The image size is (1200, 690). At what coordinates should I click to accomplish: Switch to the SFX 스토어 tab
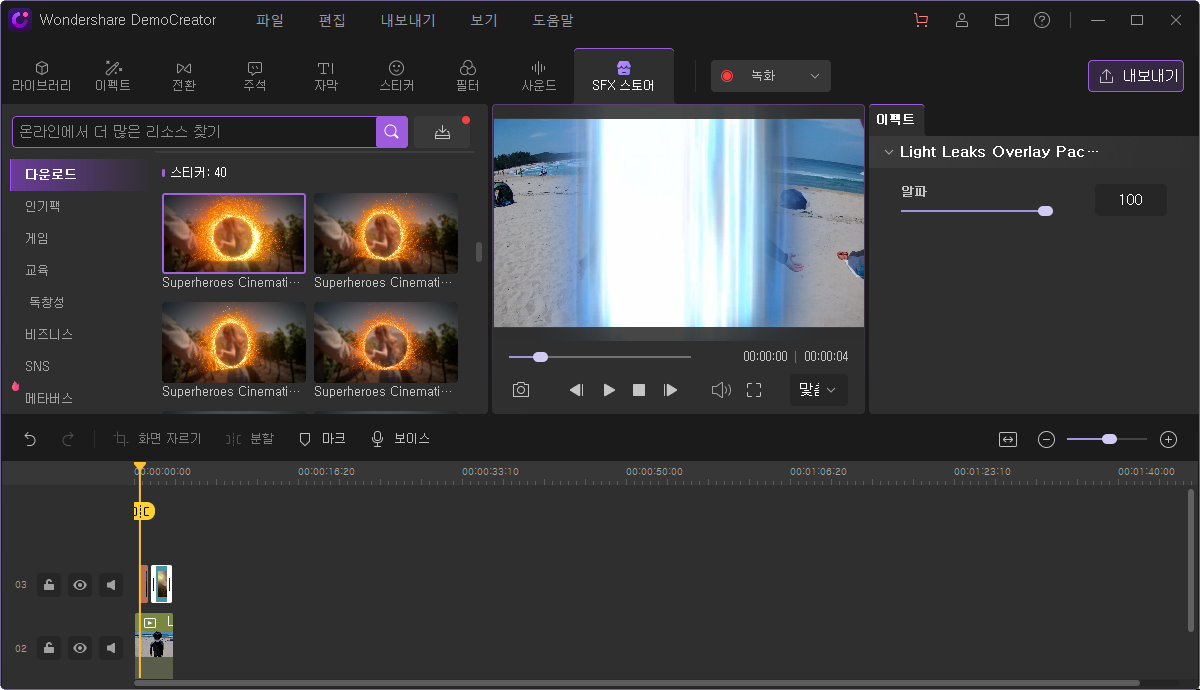point(623,75)
